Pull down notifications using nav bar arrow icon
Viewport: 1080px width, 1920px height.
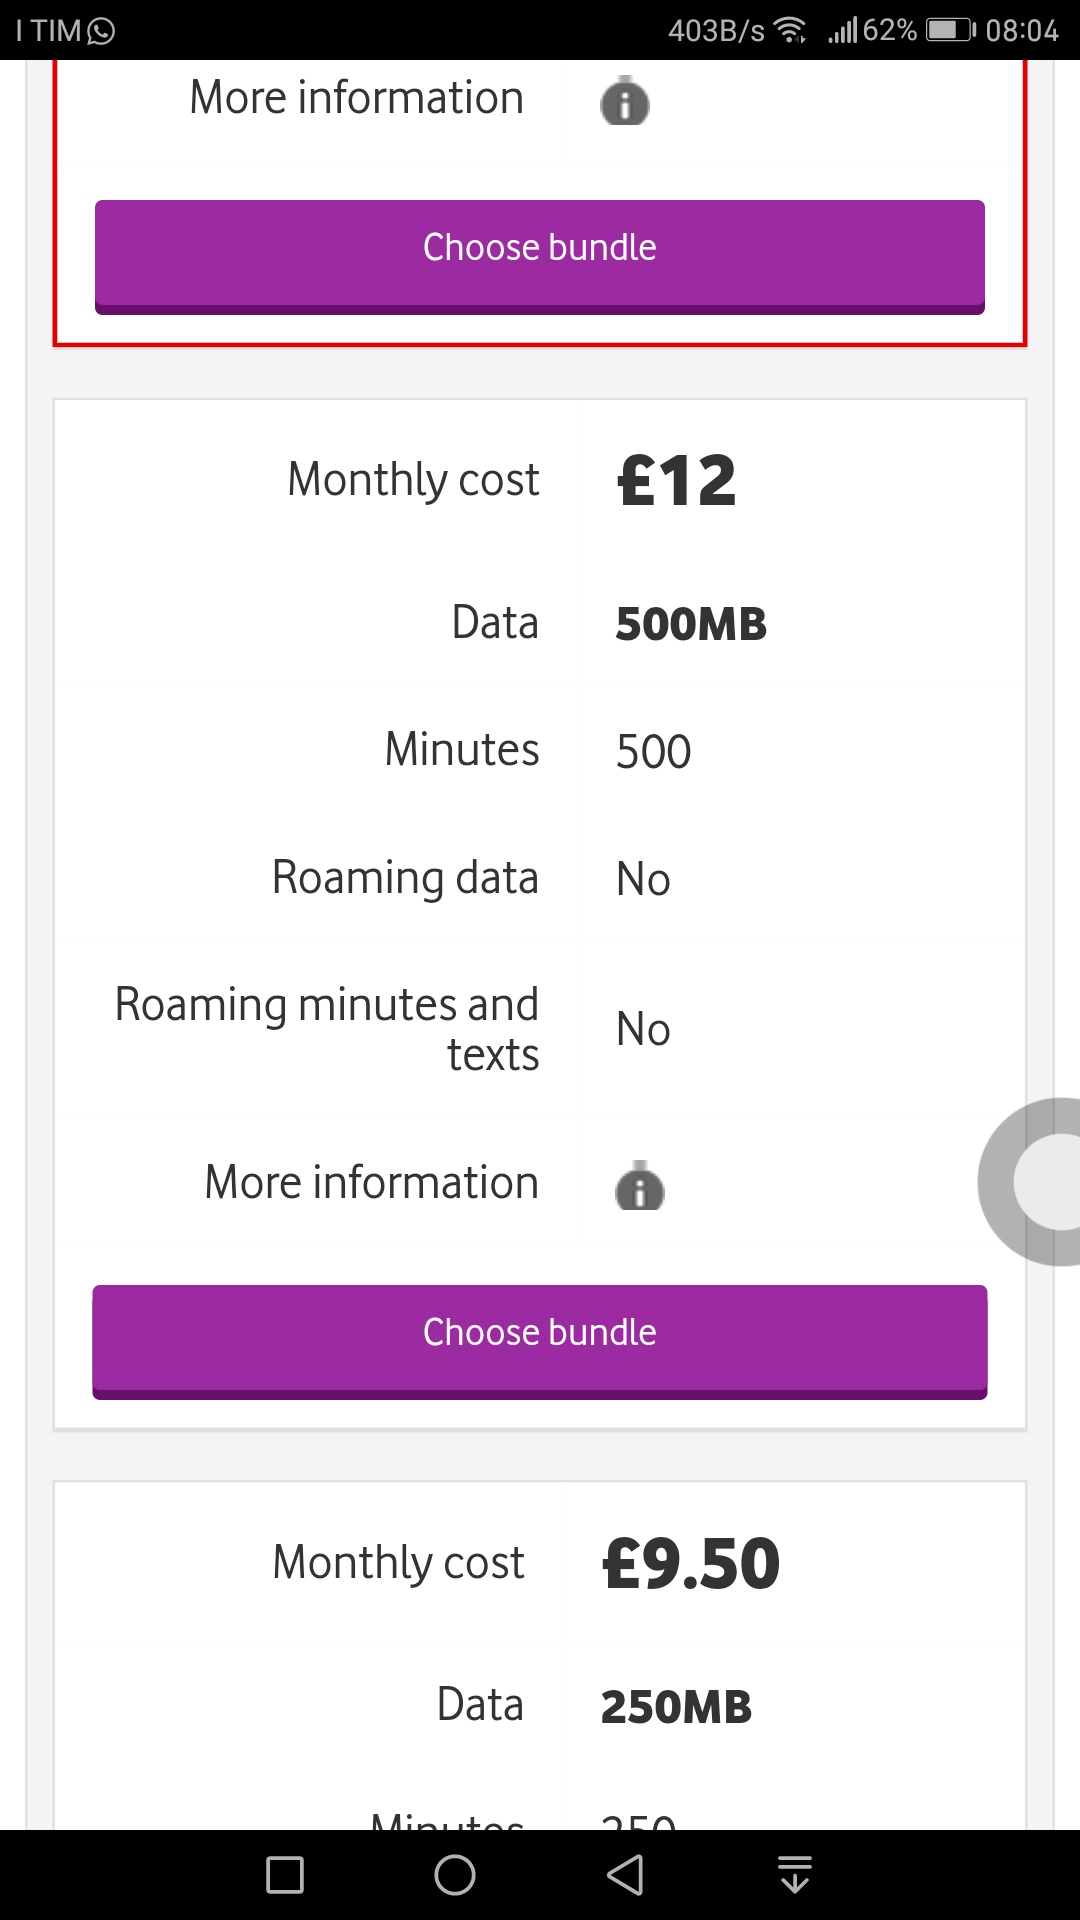795,1875
